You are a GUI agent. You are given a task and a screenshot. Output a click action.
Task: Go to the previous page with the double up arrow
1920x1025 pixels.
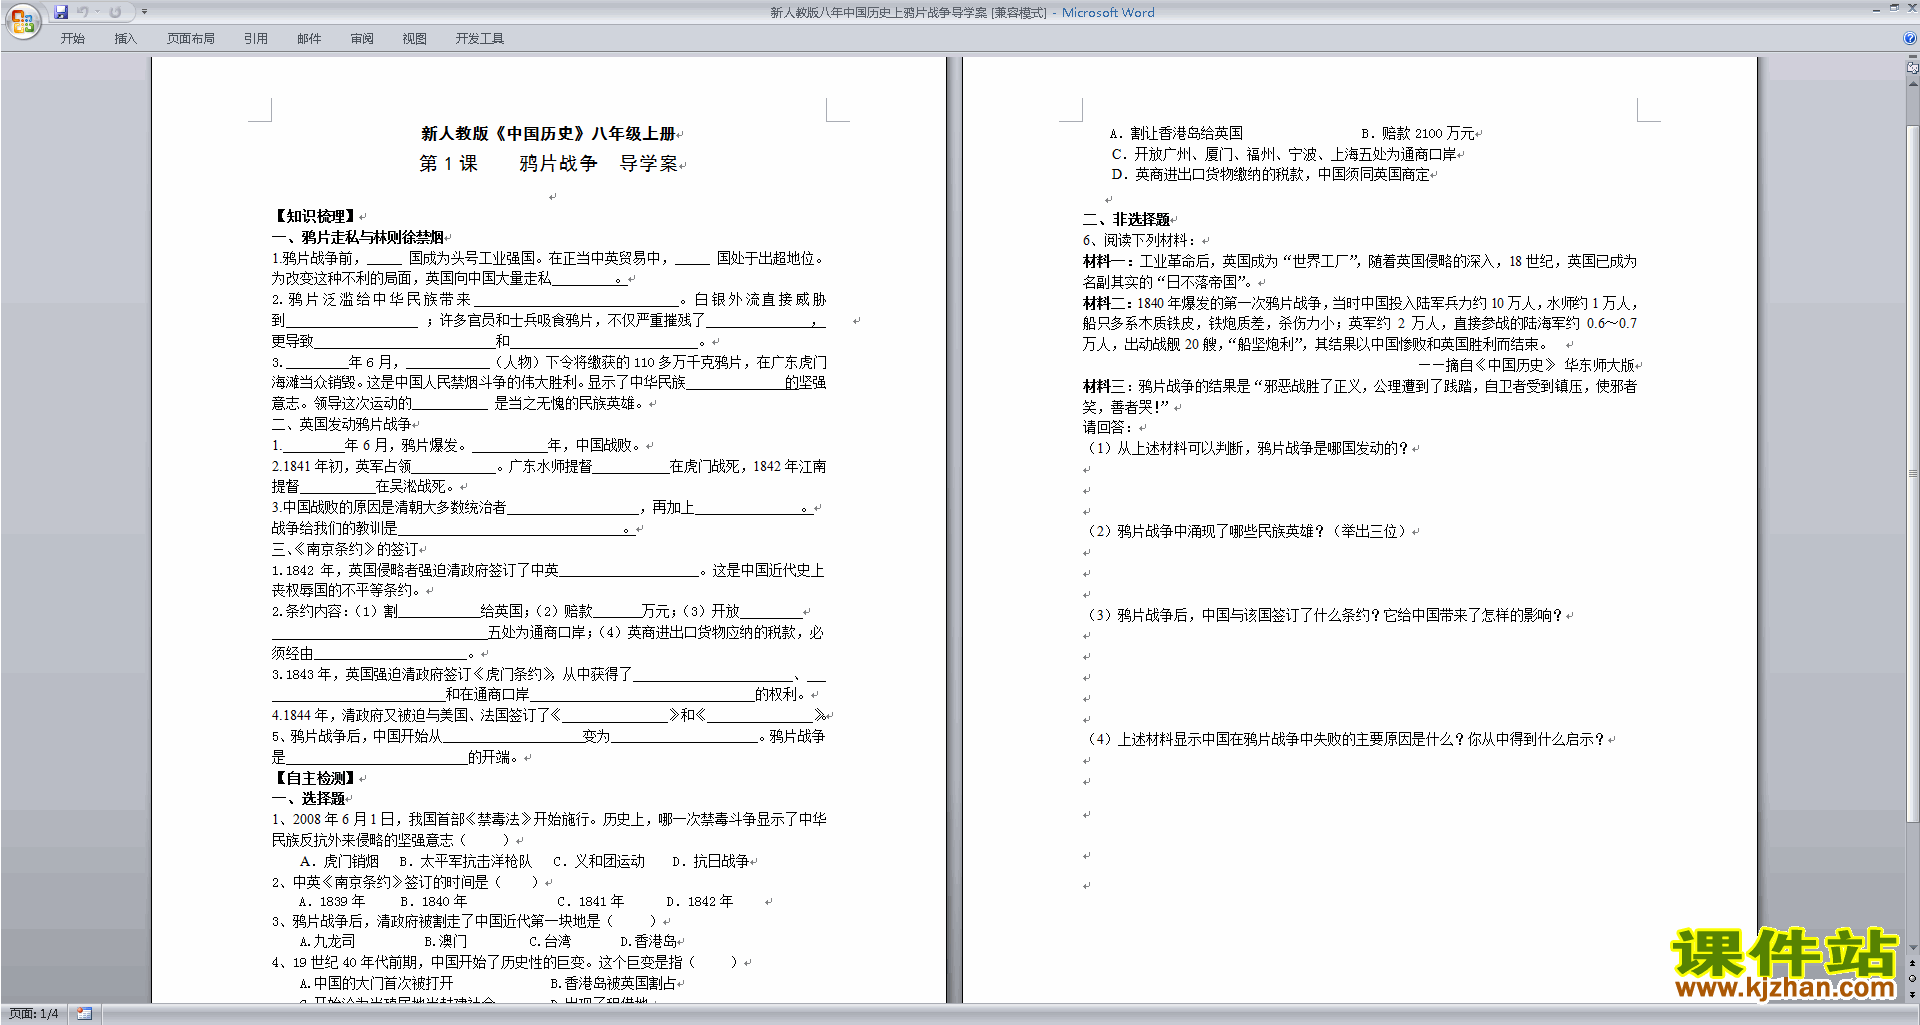click(x=1912, y=963)
